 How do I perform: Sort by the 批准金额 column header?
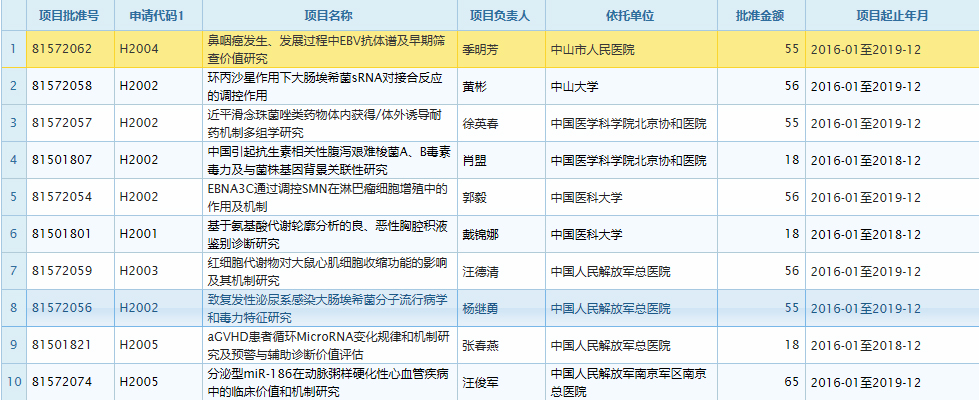coord(760,17)
